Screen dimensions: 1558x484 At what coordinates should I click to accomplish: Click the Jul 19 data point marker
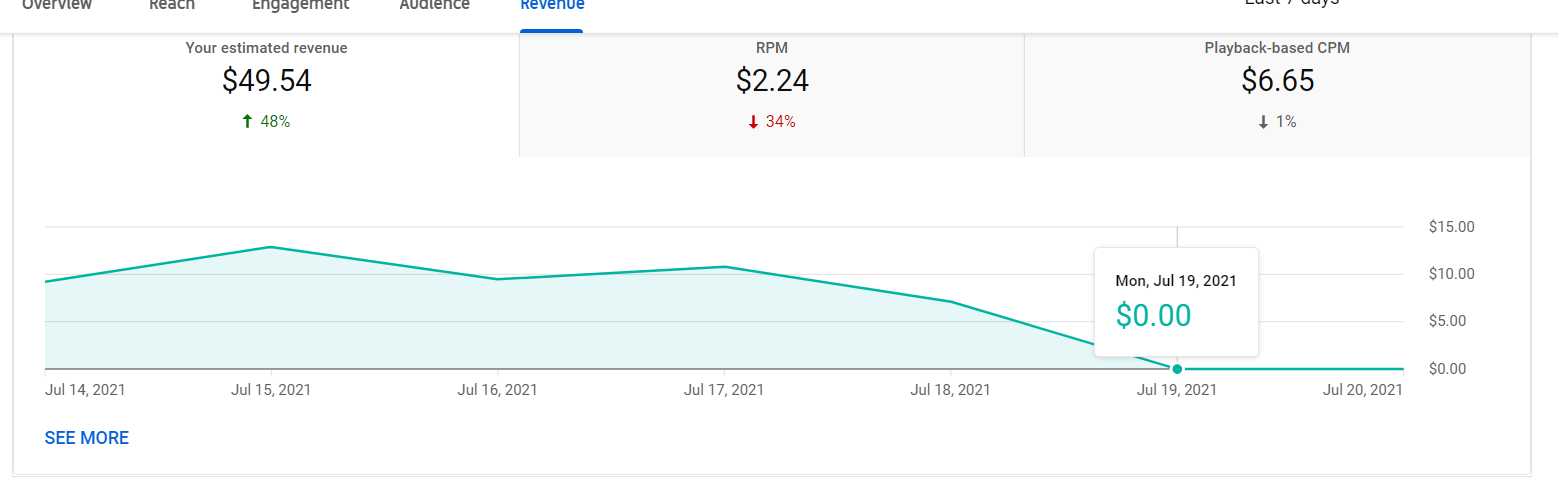coord(1177,369)
